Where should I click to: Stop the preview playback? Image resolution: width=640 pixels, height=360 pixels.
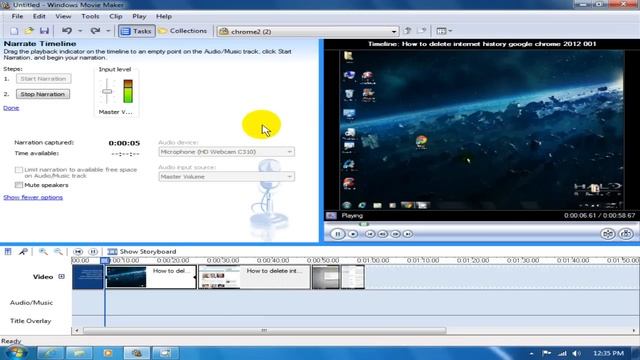point(353,234)
